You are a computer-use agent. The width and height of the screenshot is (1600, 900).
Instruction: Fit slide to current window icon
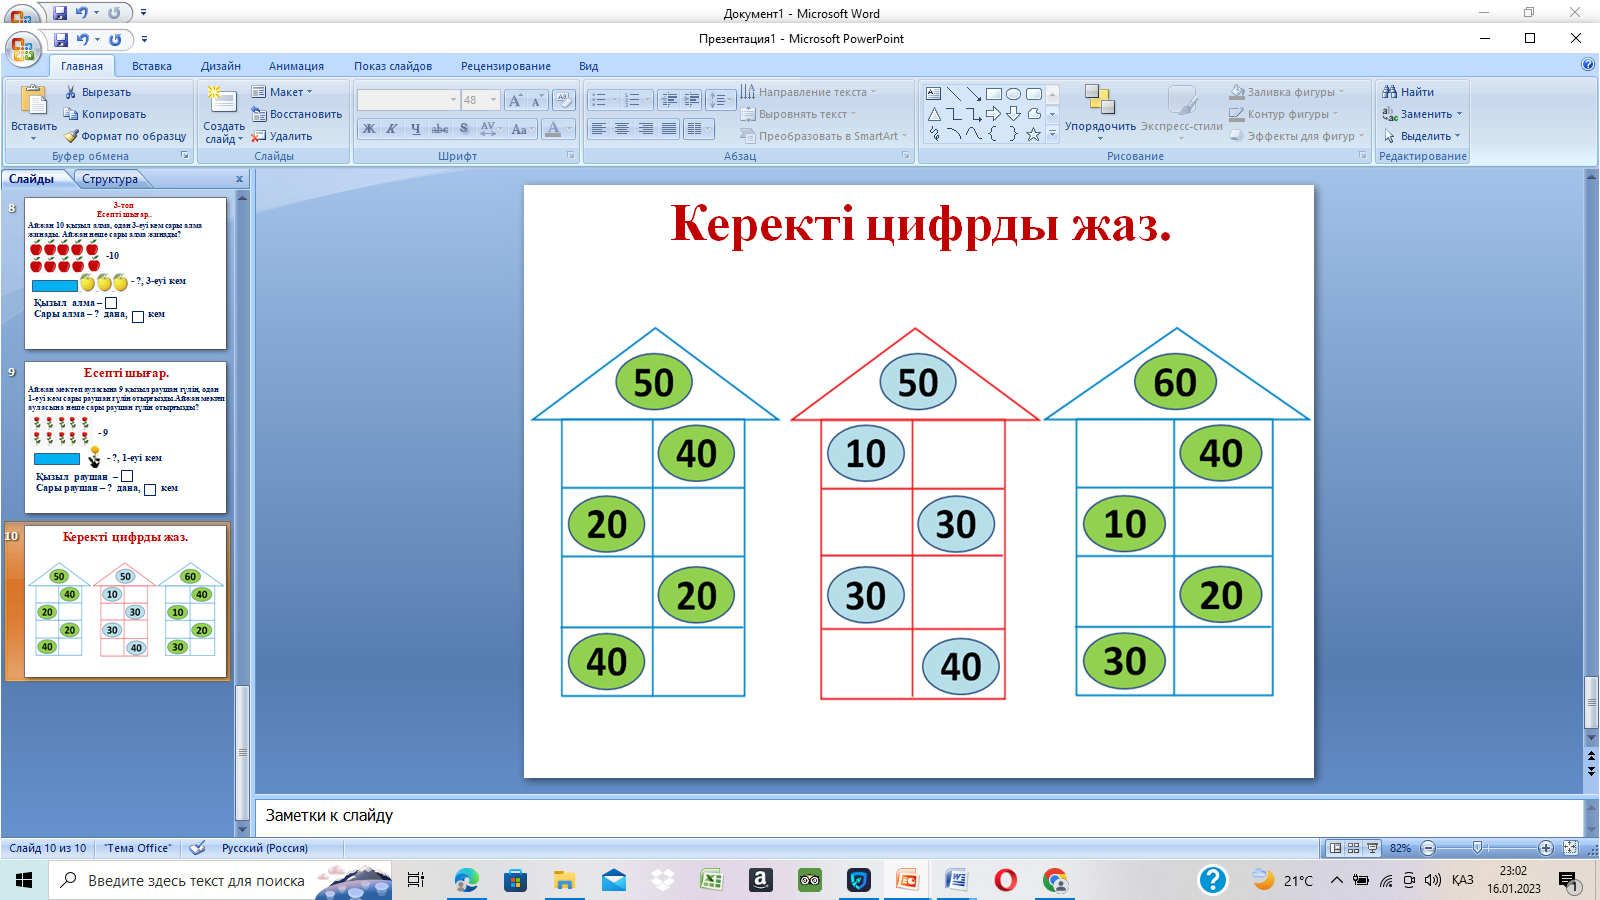(x=1570, y=848)
